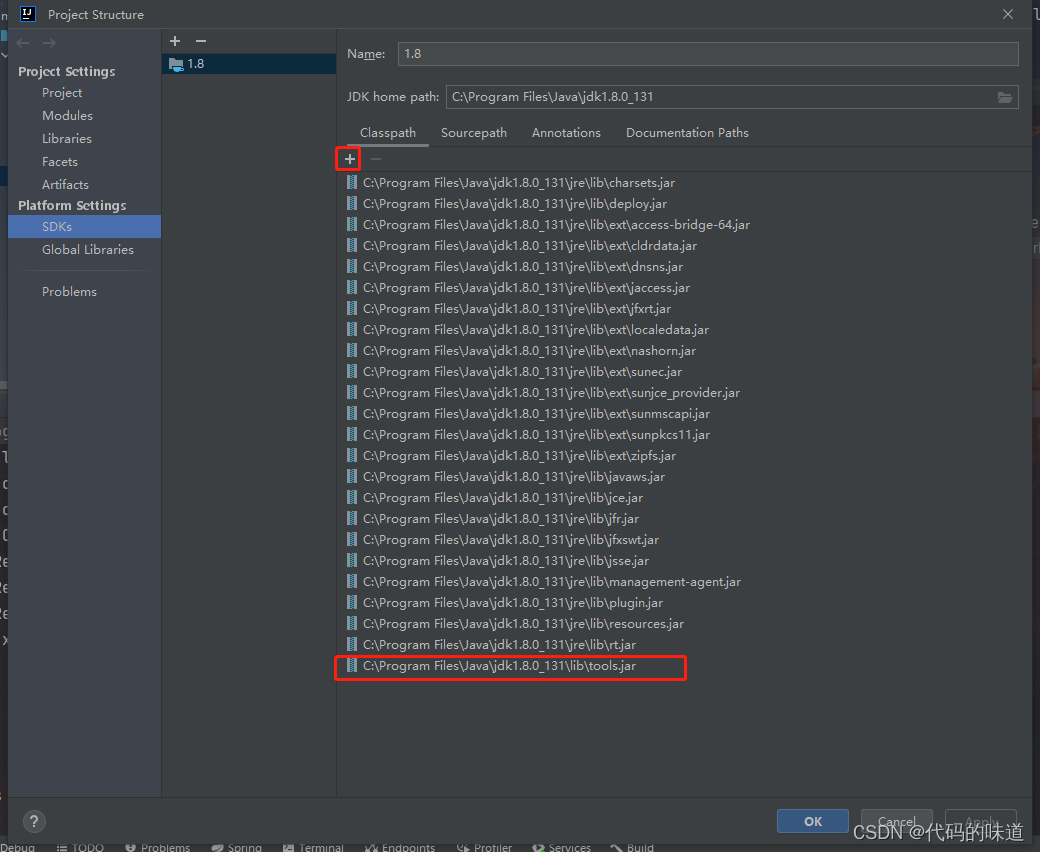Switch to the Sourcepath tab

[473, 132]
